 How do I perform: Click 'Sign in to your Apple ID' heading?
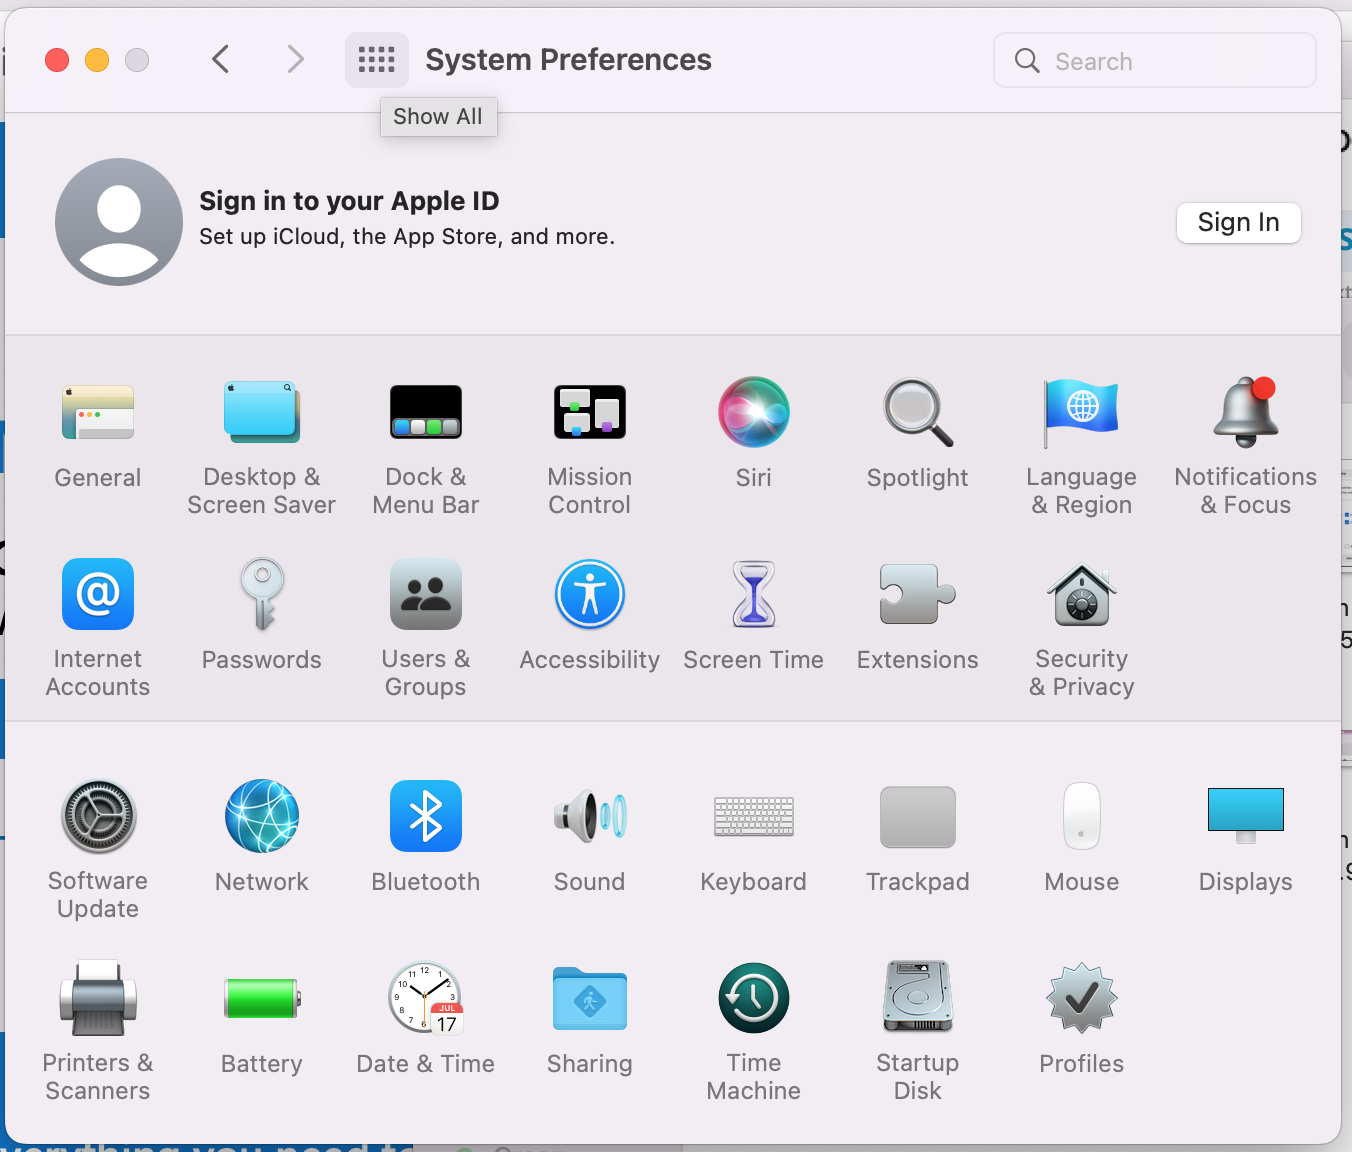[349, 201]
